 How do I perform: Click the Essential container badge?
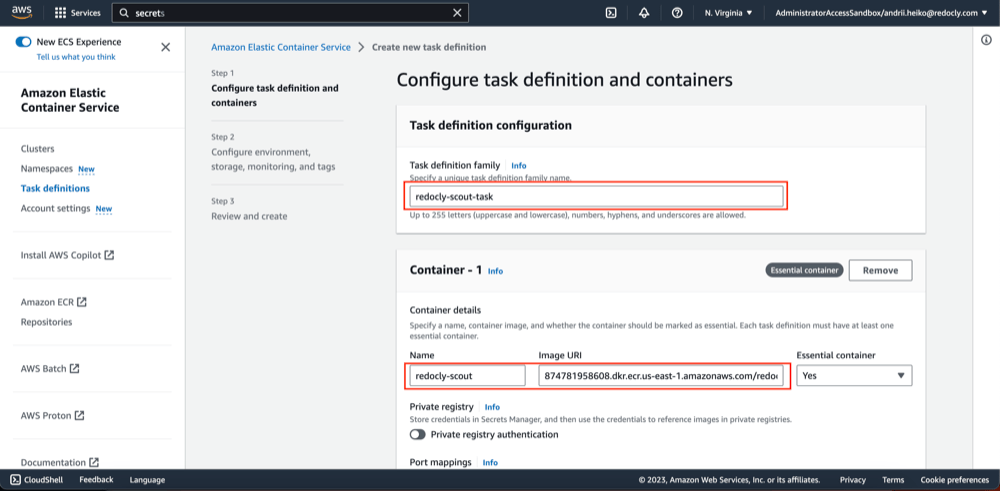(804, 270)
